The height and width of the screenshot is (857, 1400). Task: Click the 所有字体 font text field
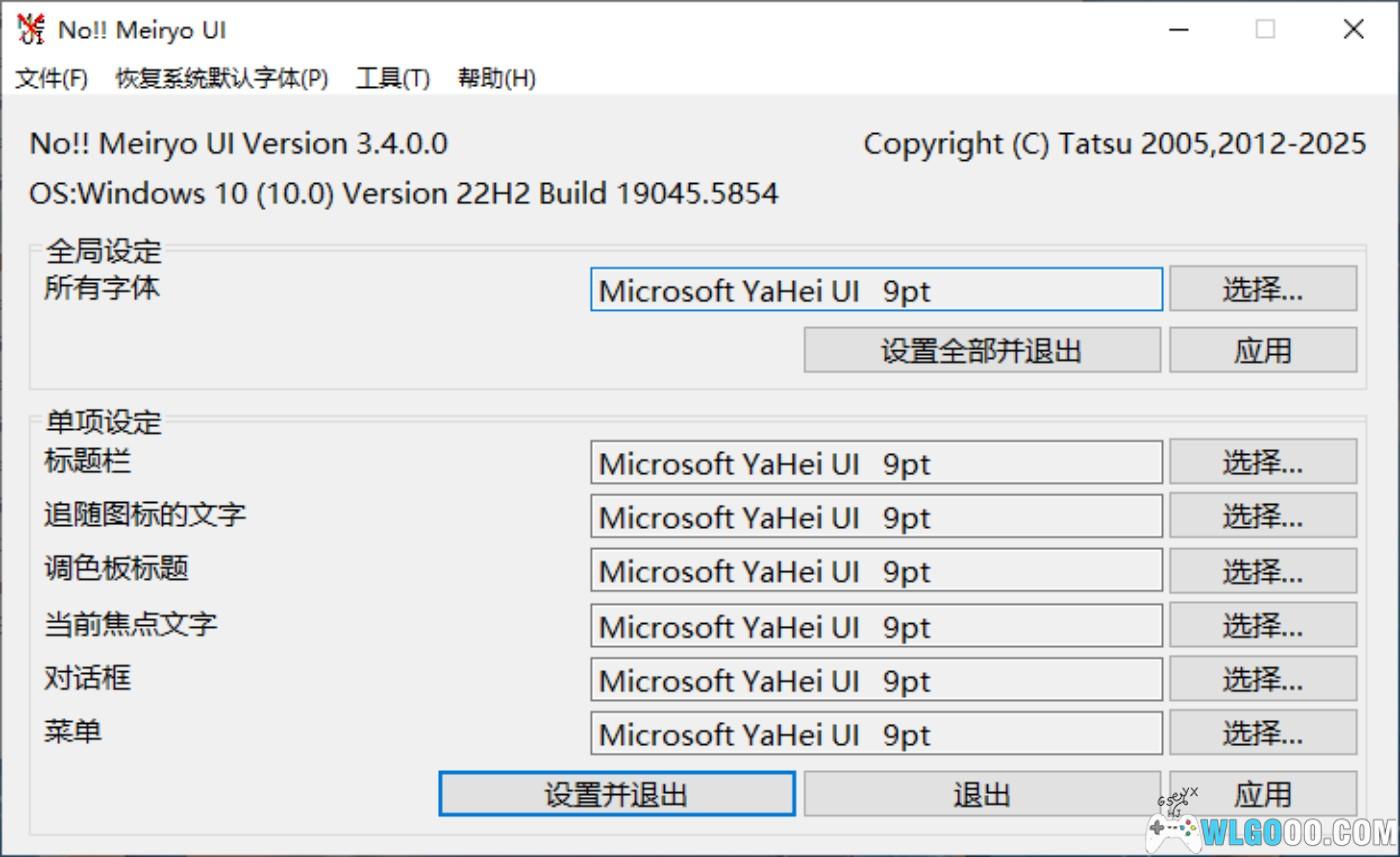875,290
